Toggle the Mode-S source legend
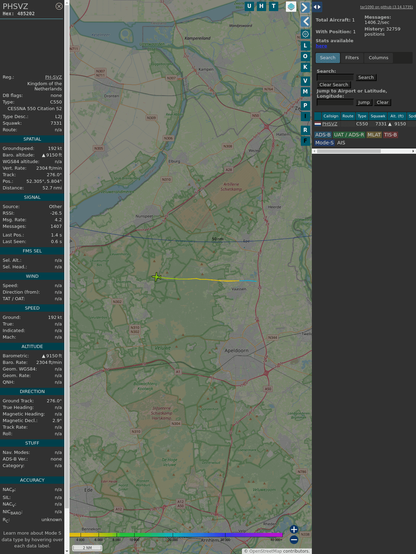The image size is (416, 554). (x=324, y=143)
